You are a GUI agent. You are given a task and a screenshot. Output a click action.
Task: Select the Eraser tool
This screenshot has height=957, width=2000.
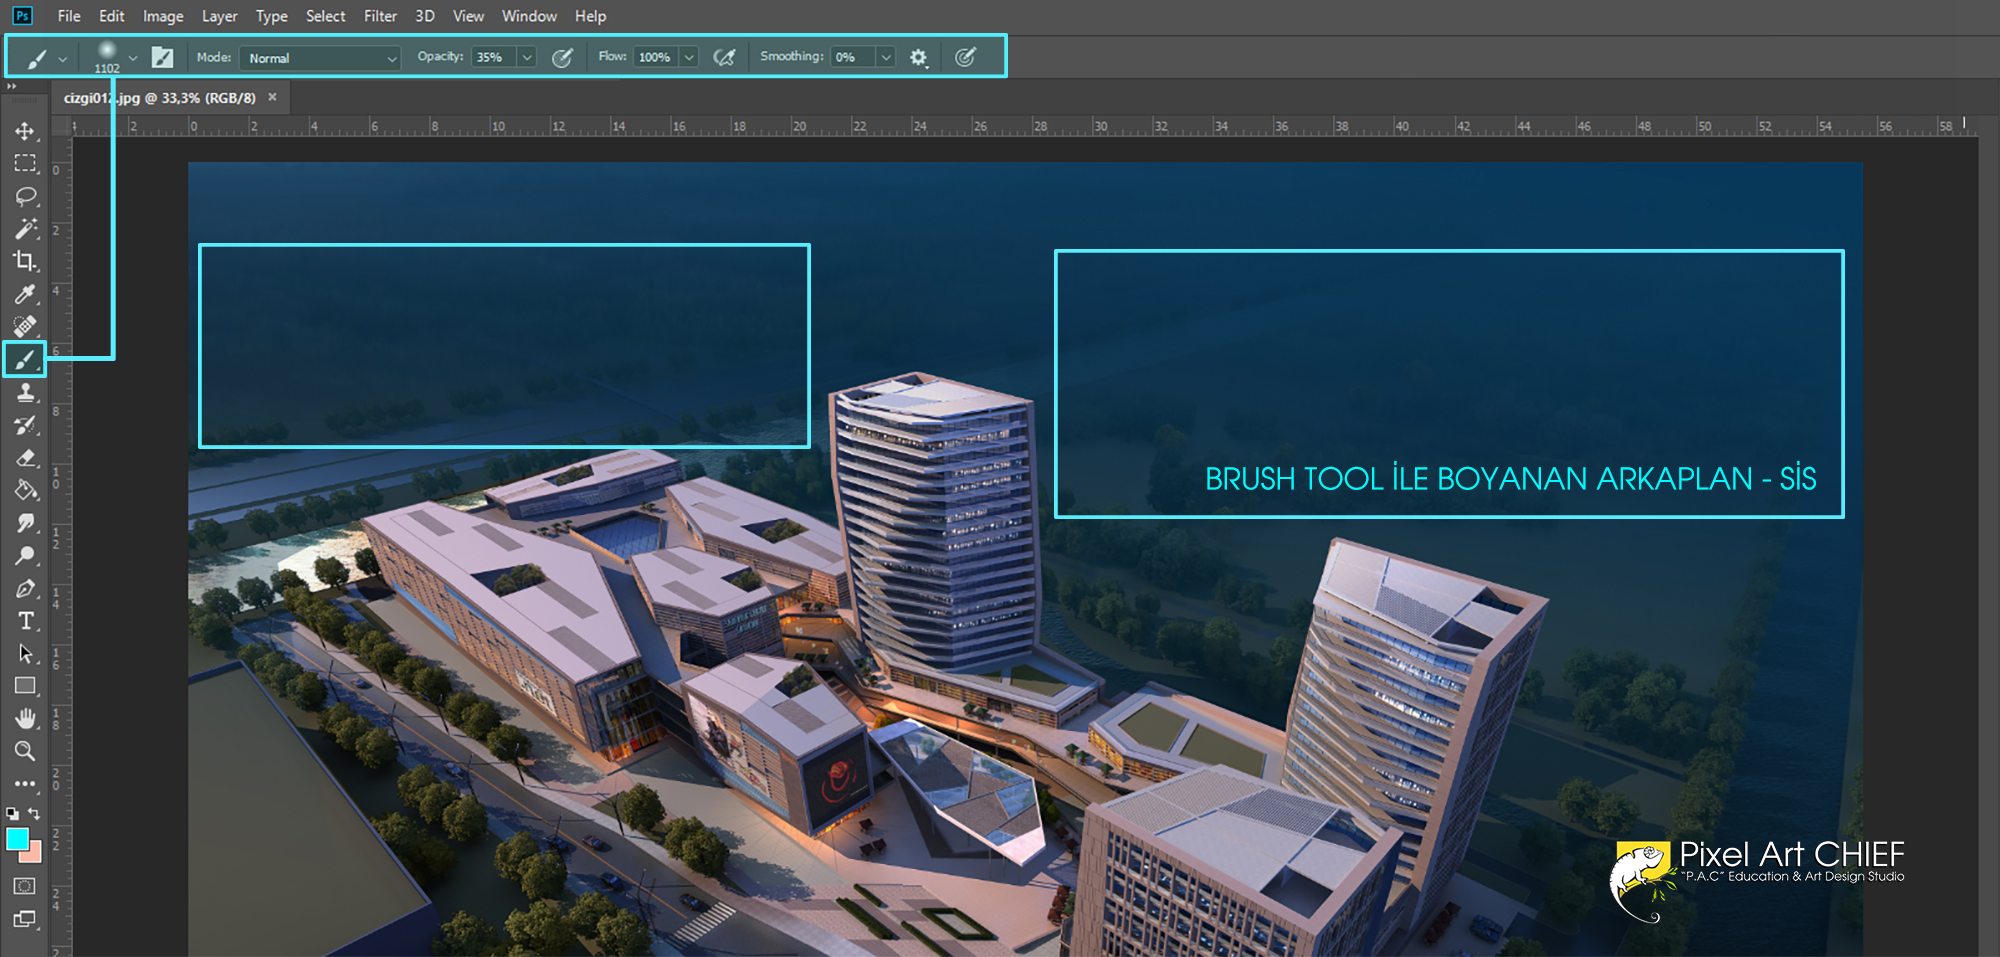[x=25, y=458]
